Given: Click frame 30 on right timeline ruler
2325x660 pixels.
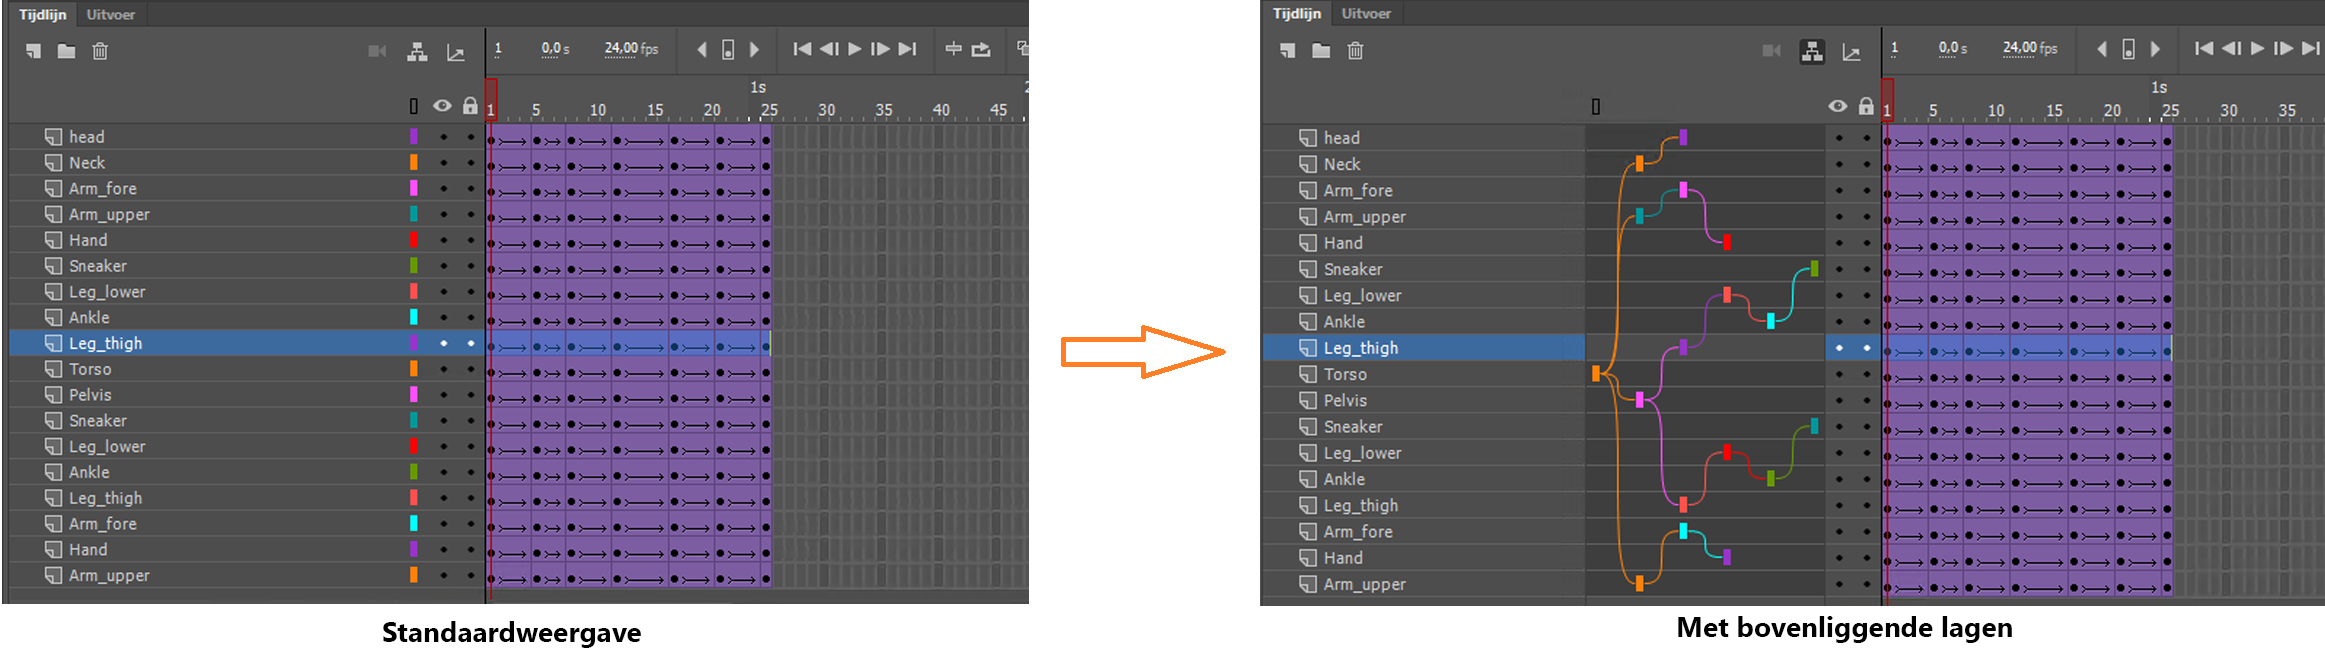Looking at the screenshot, I should [x=2228, y=110].
